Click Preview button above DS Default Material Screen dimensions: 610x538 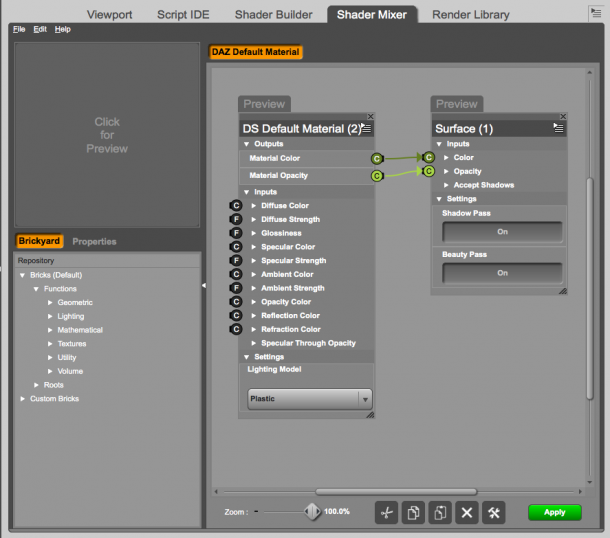pos(264,104)
